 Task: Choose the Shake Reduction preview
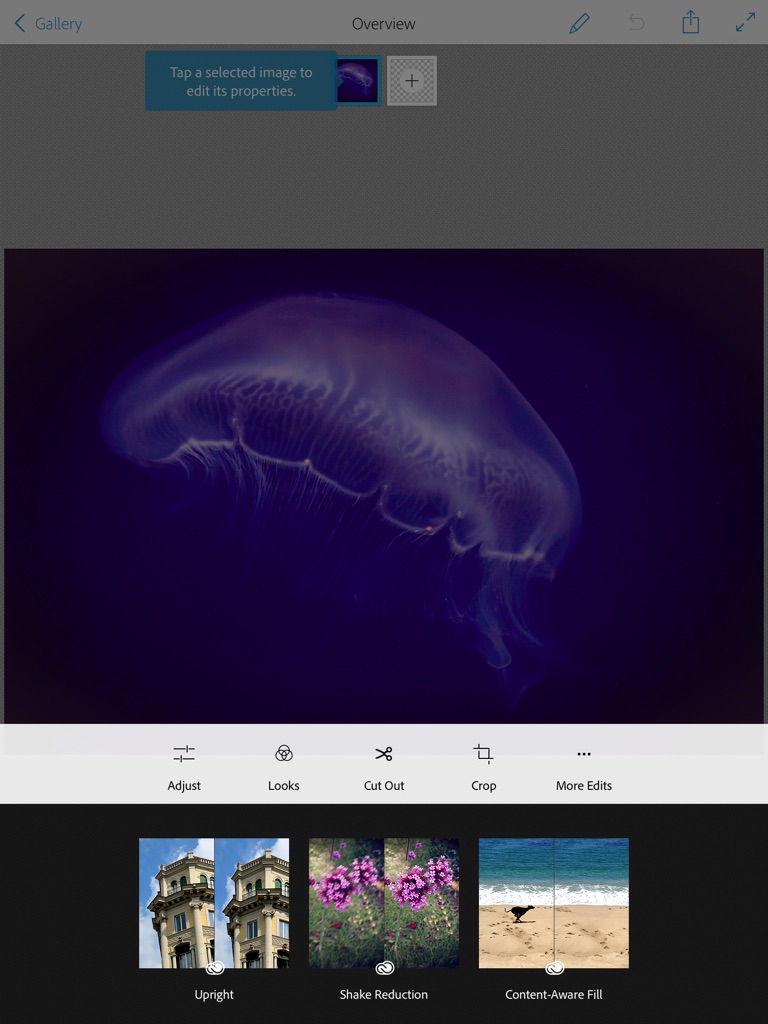click(x=384, y=902)
